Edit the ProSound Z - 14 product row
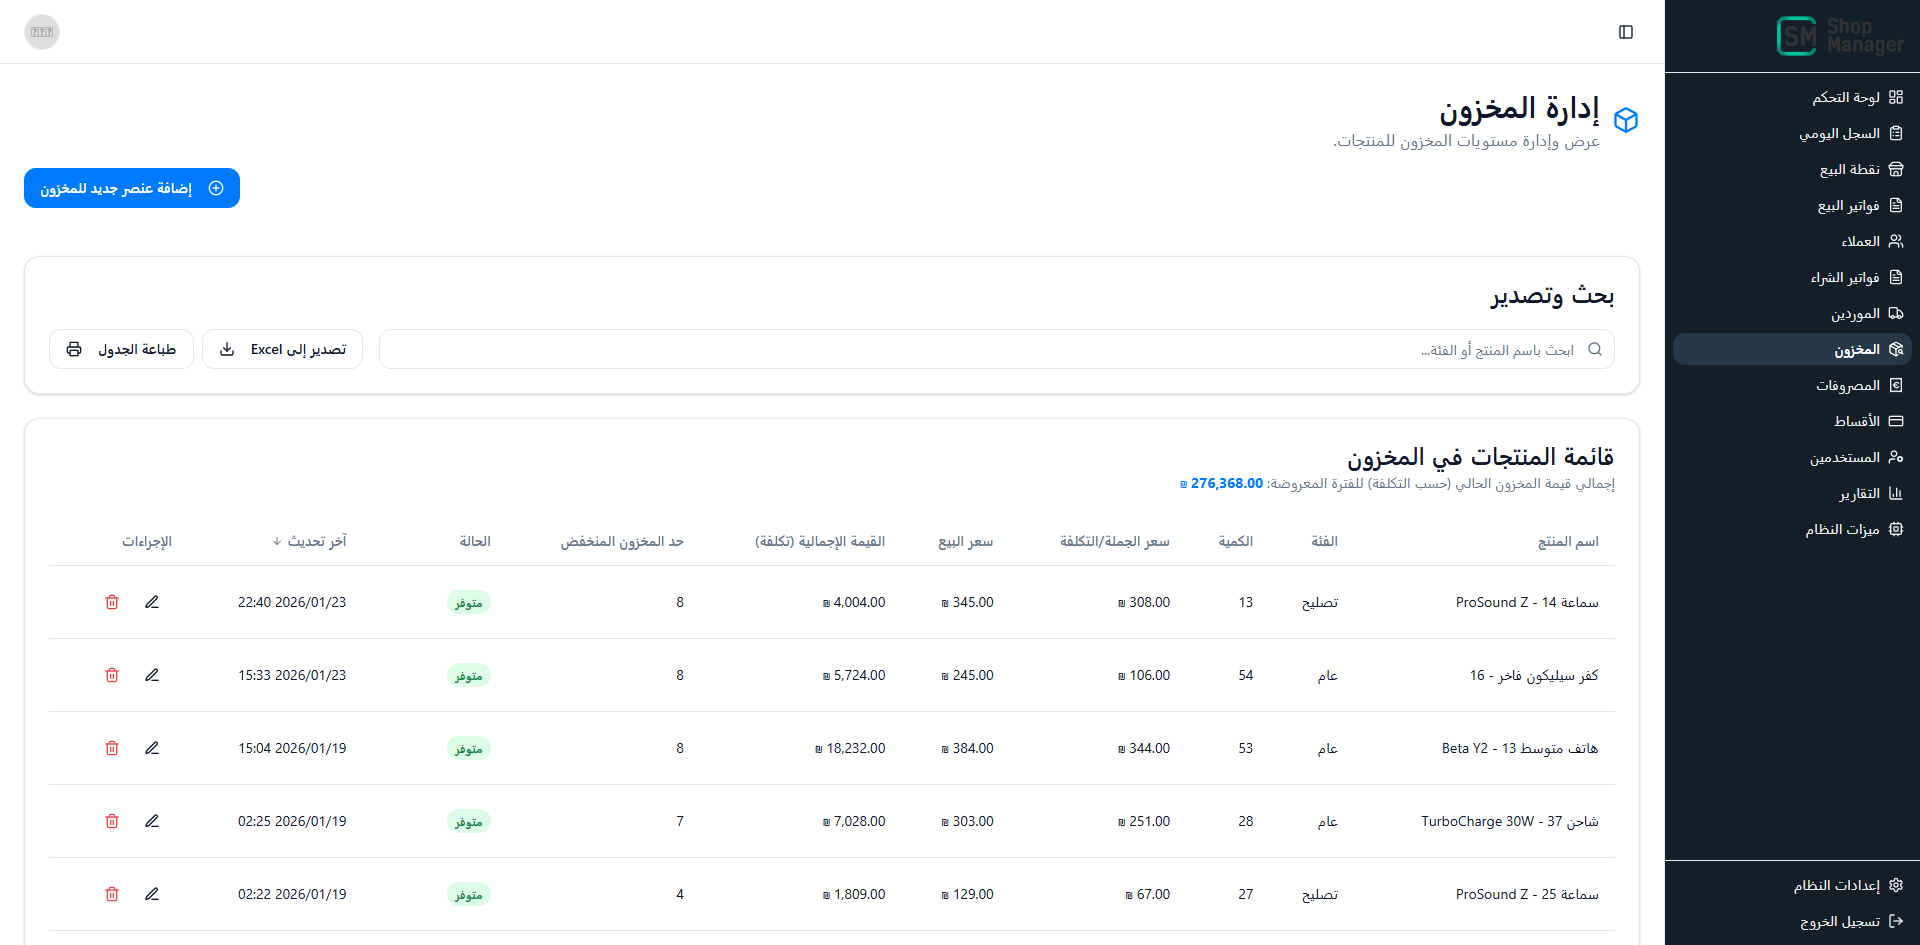Image resolution: width=1920 pixels, height=945 pixels. click(152, 602)
